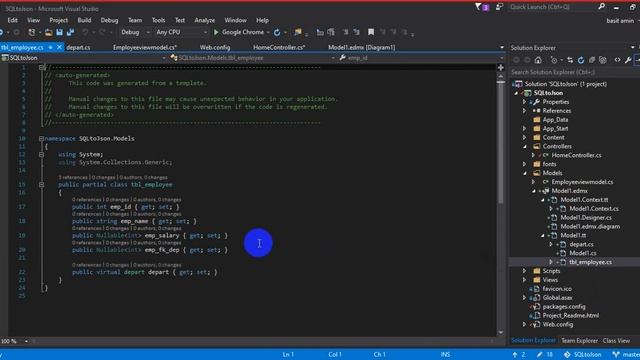Viewport: 640px width, 360px height.
Task: Close the tbl_employee.cs tab
Action: tap(59, 47)
